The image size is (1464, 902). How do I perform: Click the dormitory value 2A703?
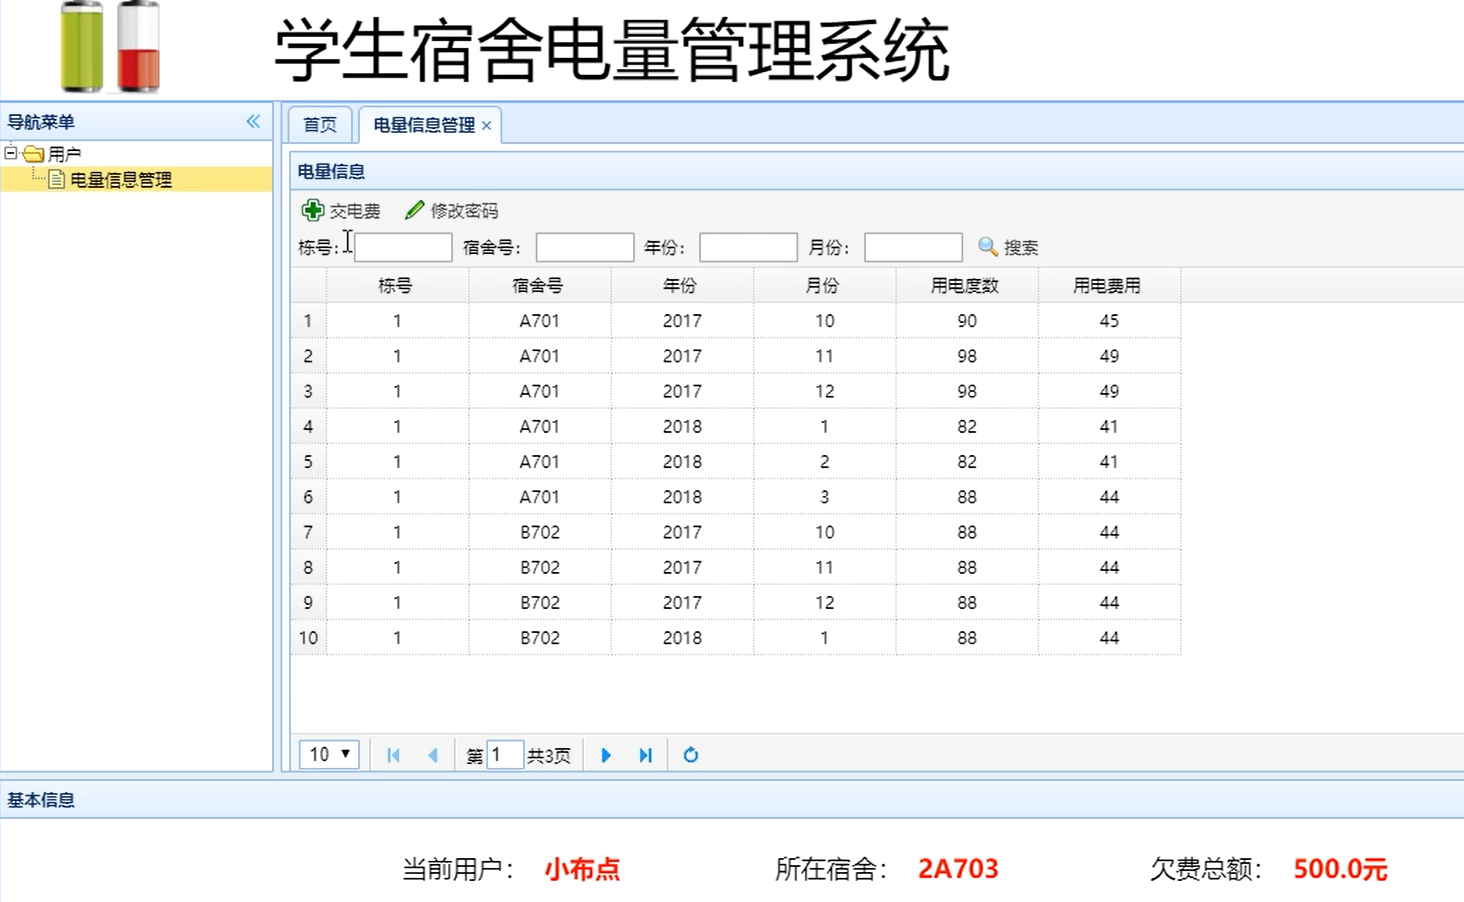[x=958, y=869]
